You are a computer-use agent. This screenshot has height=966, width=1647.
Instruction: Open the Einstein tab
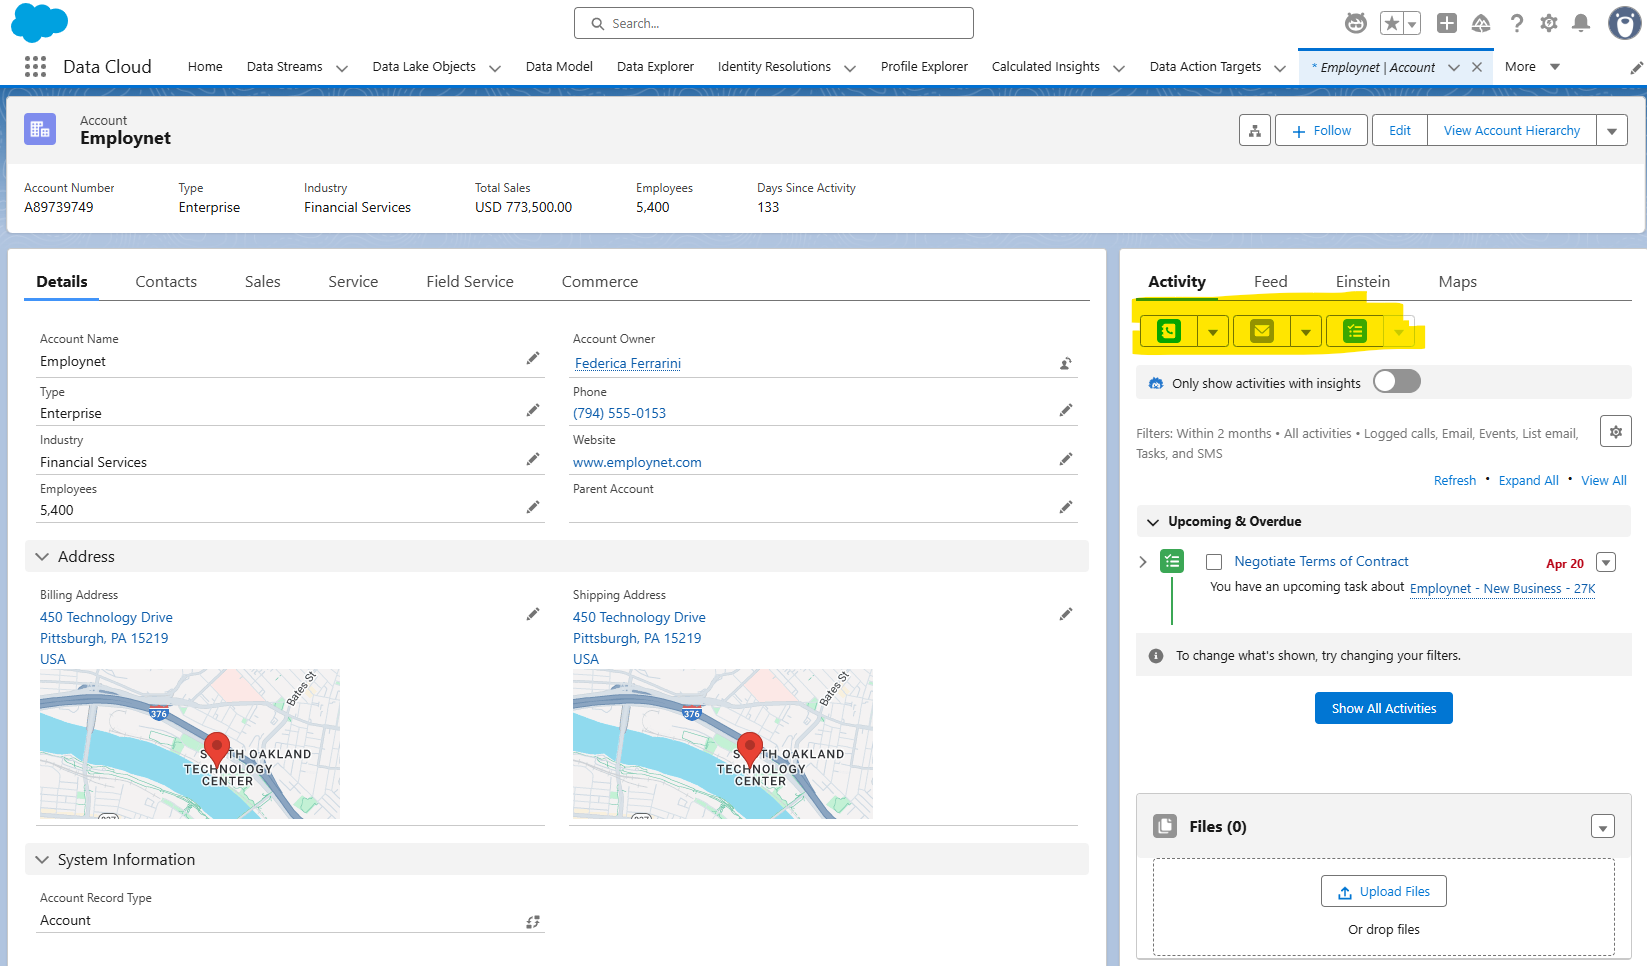click(x=1362, y=282)
